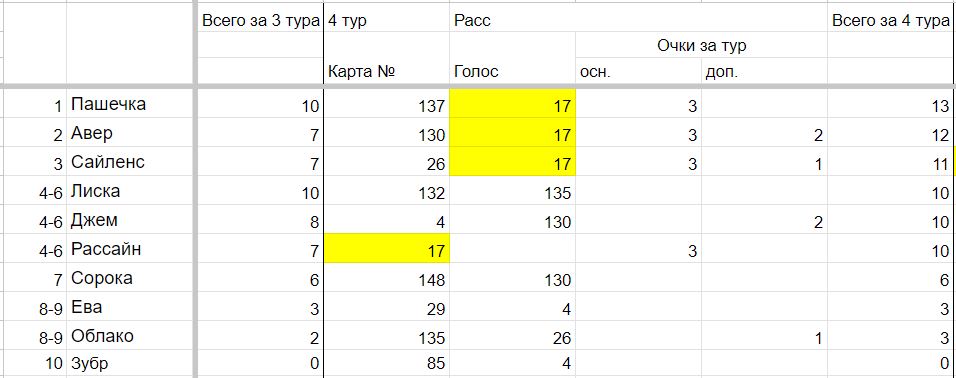Image resolution: width=956 pixels, height=378 pixels.
Task: Select the "осн." subheader cell
Action: 638,71
